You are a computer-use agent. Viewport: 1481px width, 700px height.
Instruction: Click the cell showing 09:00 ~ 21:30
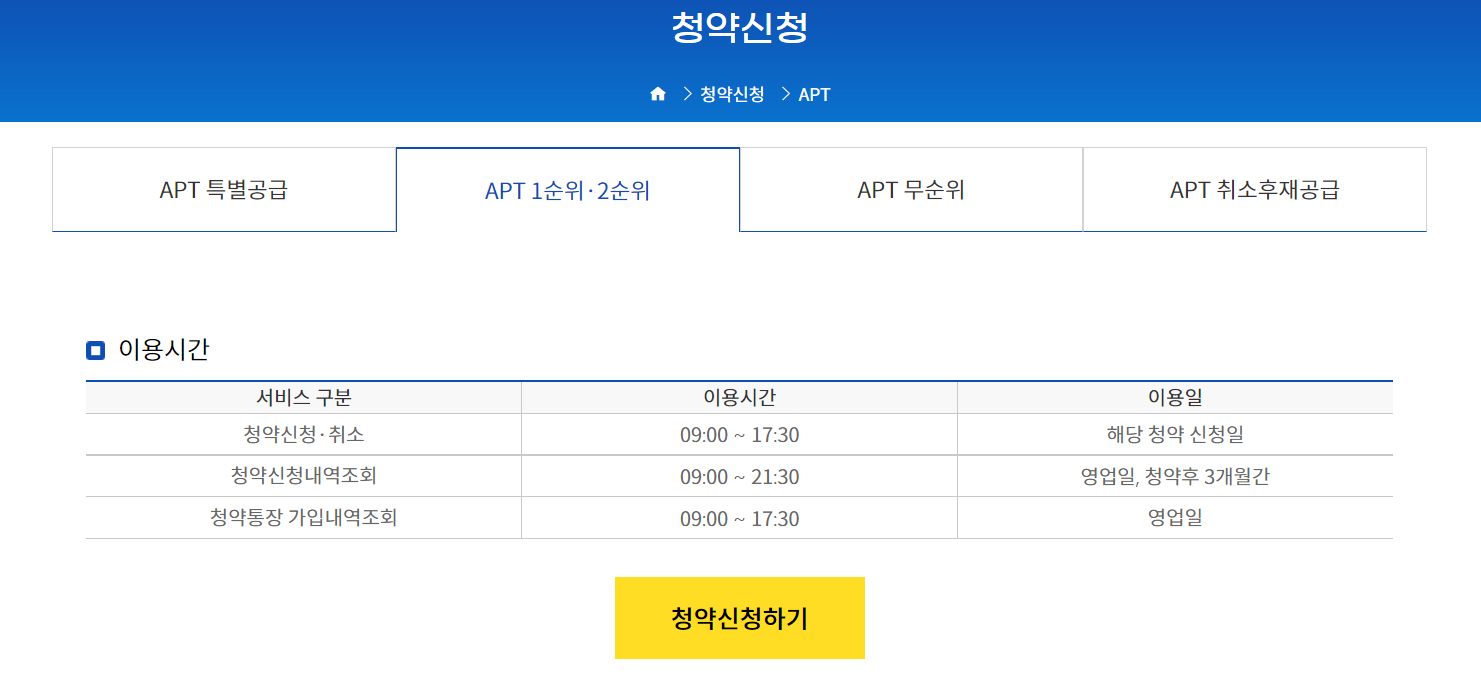click(x=739, y=476)
